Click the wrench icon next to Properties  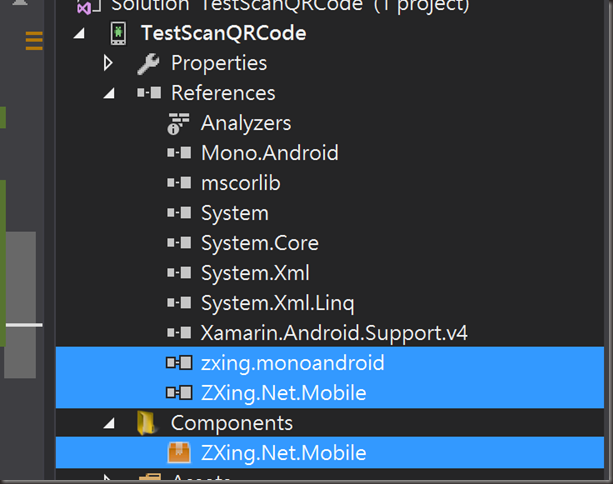pos(147,63)
